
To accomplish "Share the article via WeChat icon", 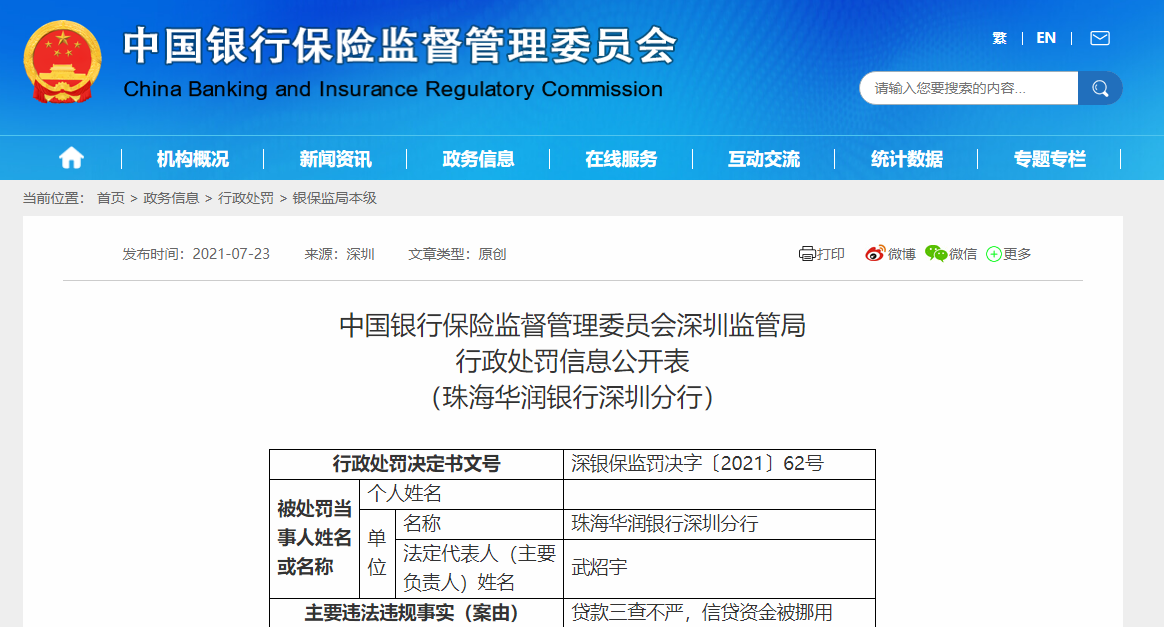I will [935, 254].
